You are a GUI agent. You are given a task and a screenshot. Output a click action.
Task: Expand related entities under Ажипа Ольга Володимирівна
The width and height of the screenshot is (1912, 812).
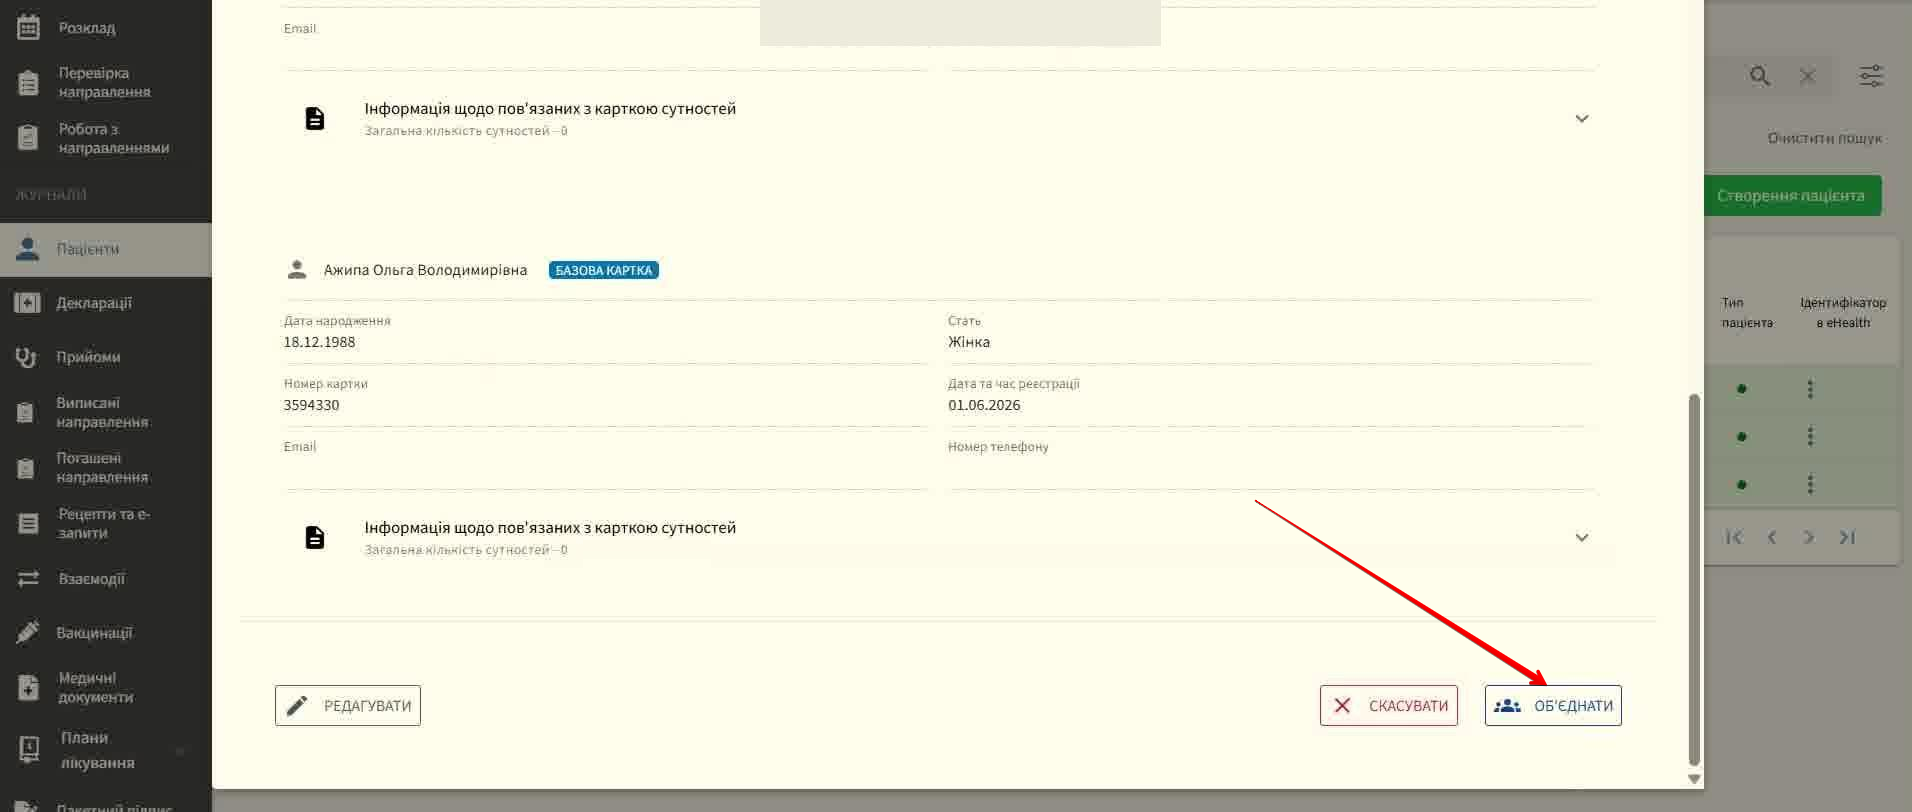pos(1582,537)
